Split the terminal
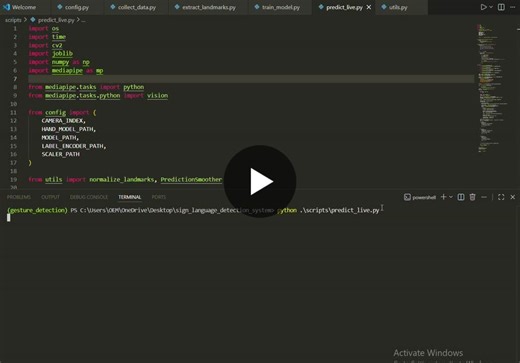This screenshot has height=363, width=520. 461,197
